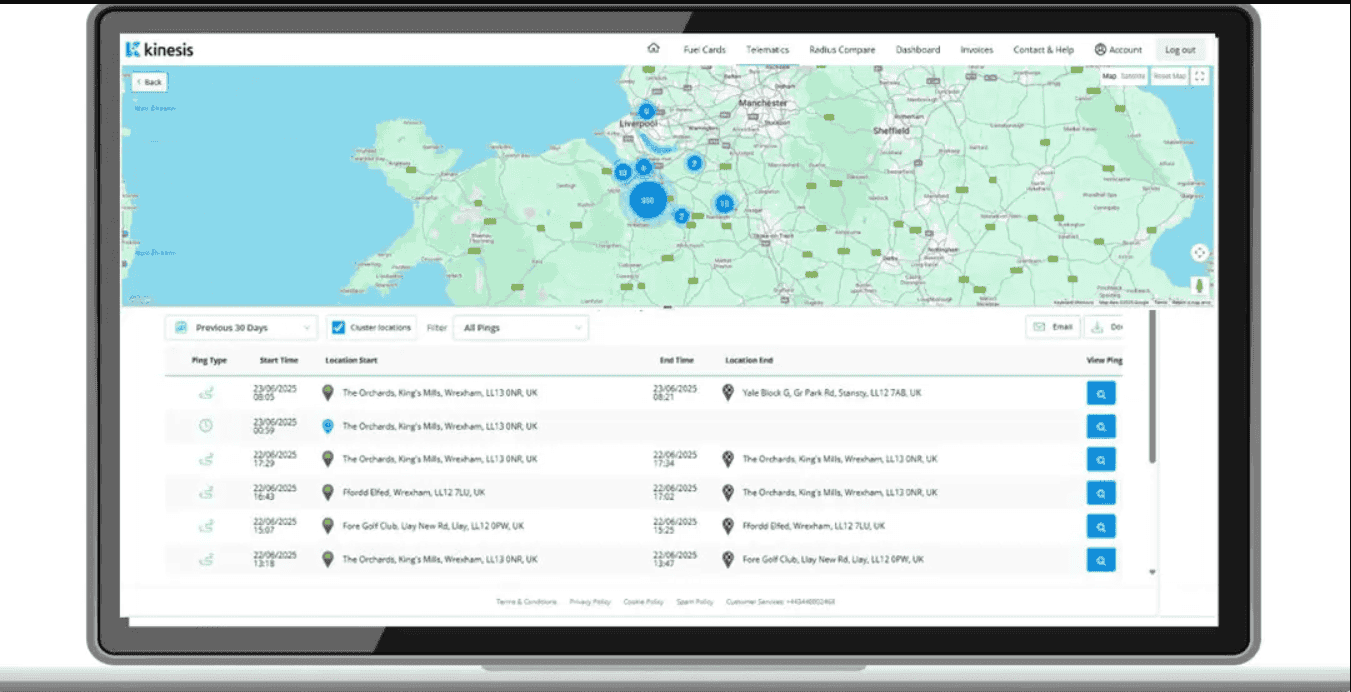Open the Previous 30 Days dropdown
Screen dimensions: 1351x692
[x=241, y=328]
